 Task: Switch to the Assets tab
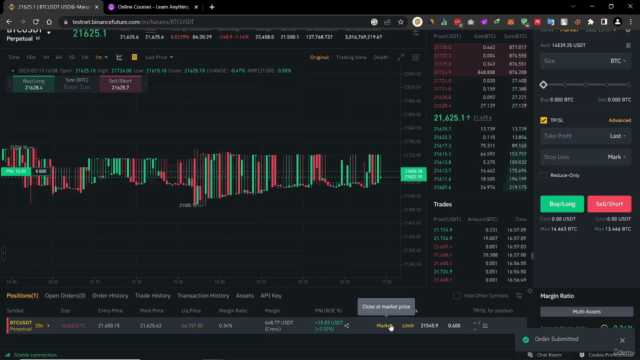coord(244,296)
